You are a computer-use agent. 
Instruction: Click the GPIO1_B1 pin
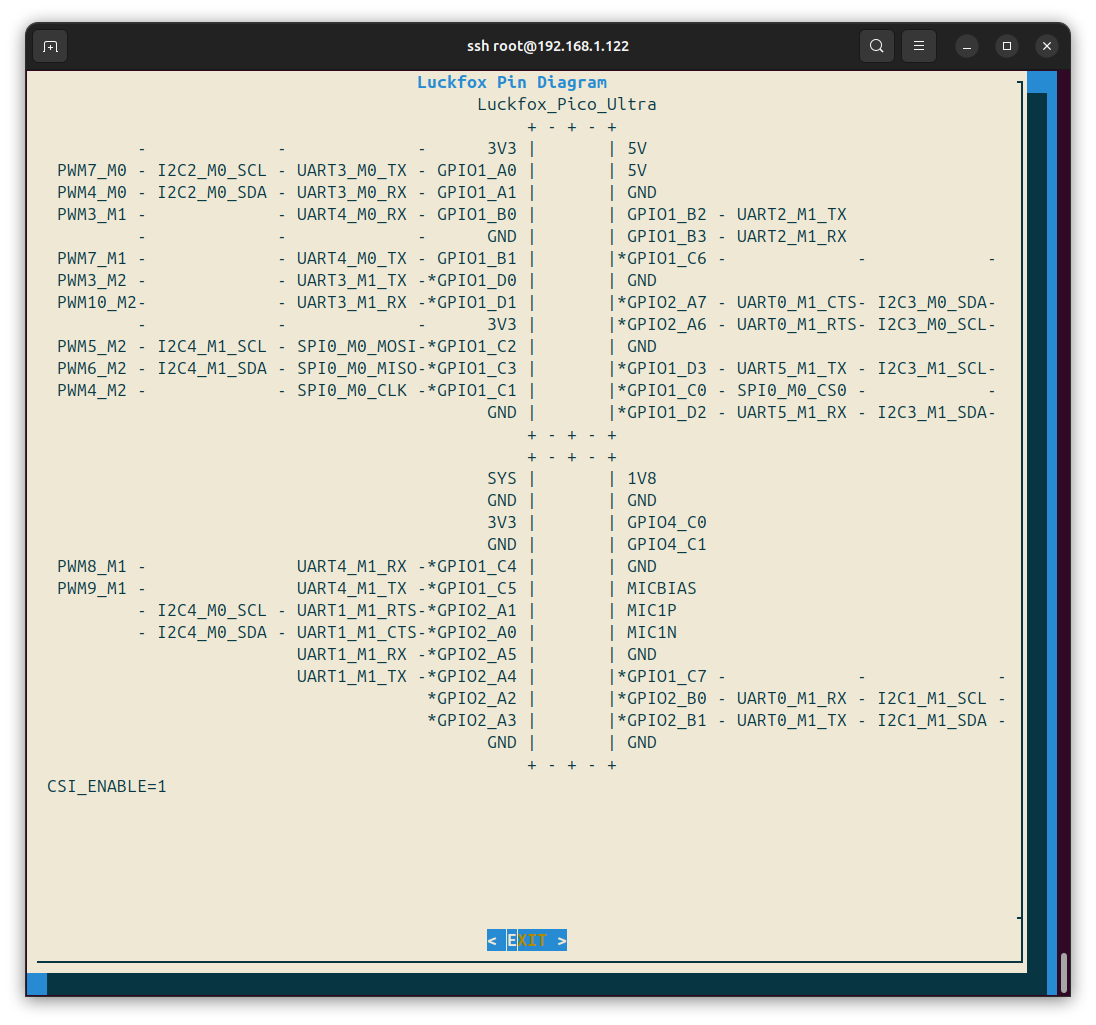pos(477,259)
